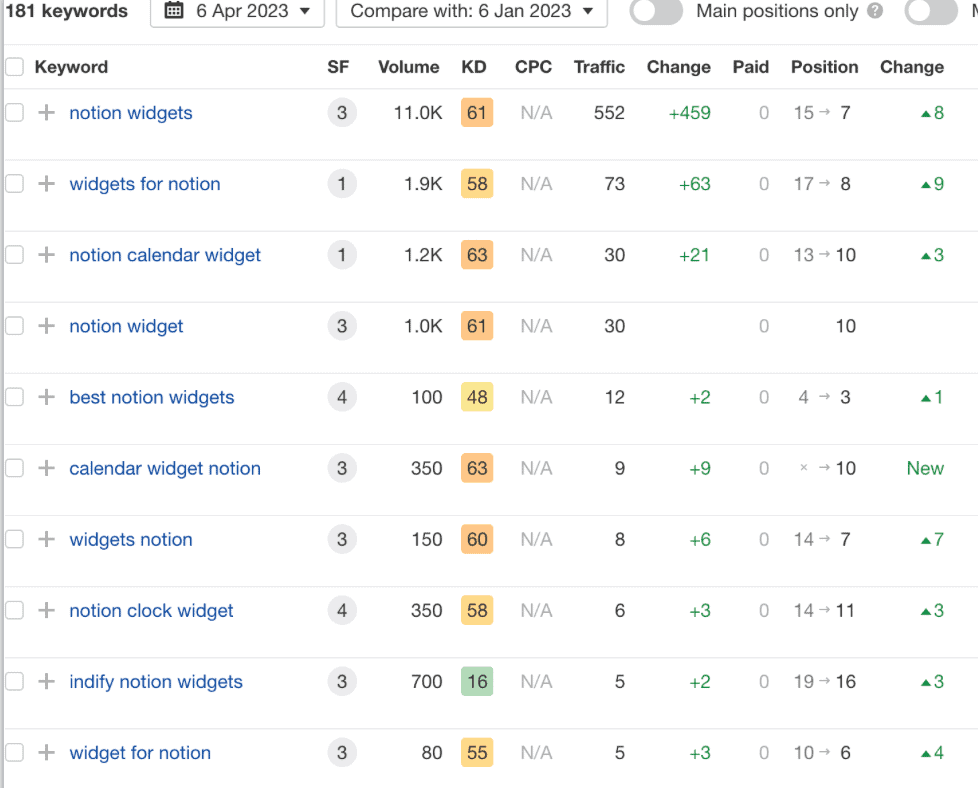The height and width of the screenshot is (788, 978).
Task: Sort by the KD column header
Action: [x=474, y=67]
